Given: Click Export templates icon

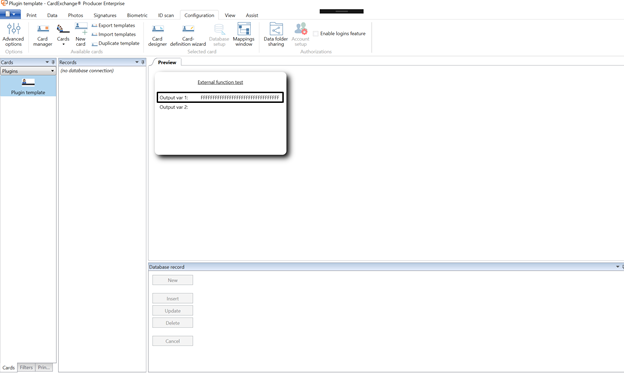Looking at the screenshot, I should (x=94, y=25).
